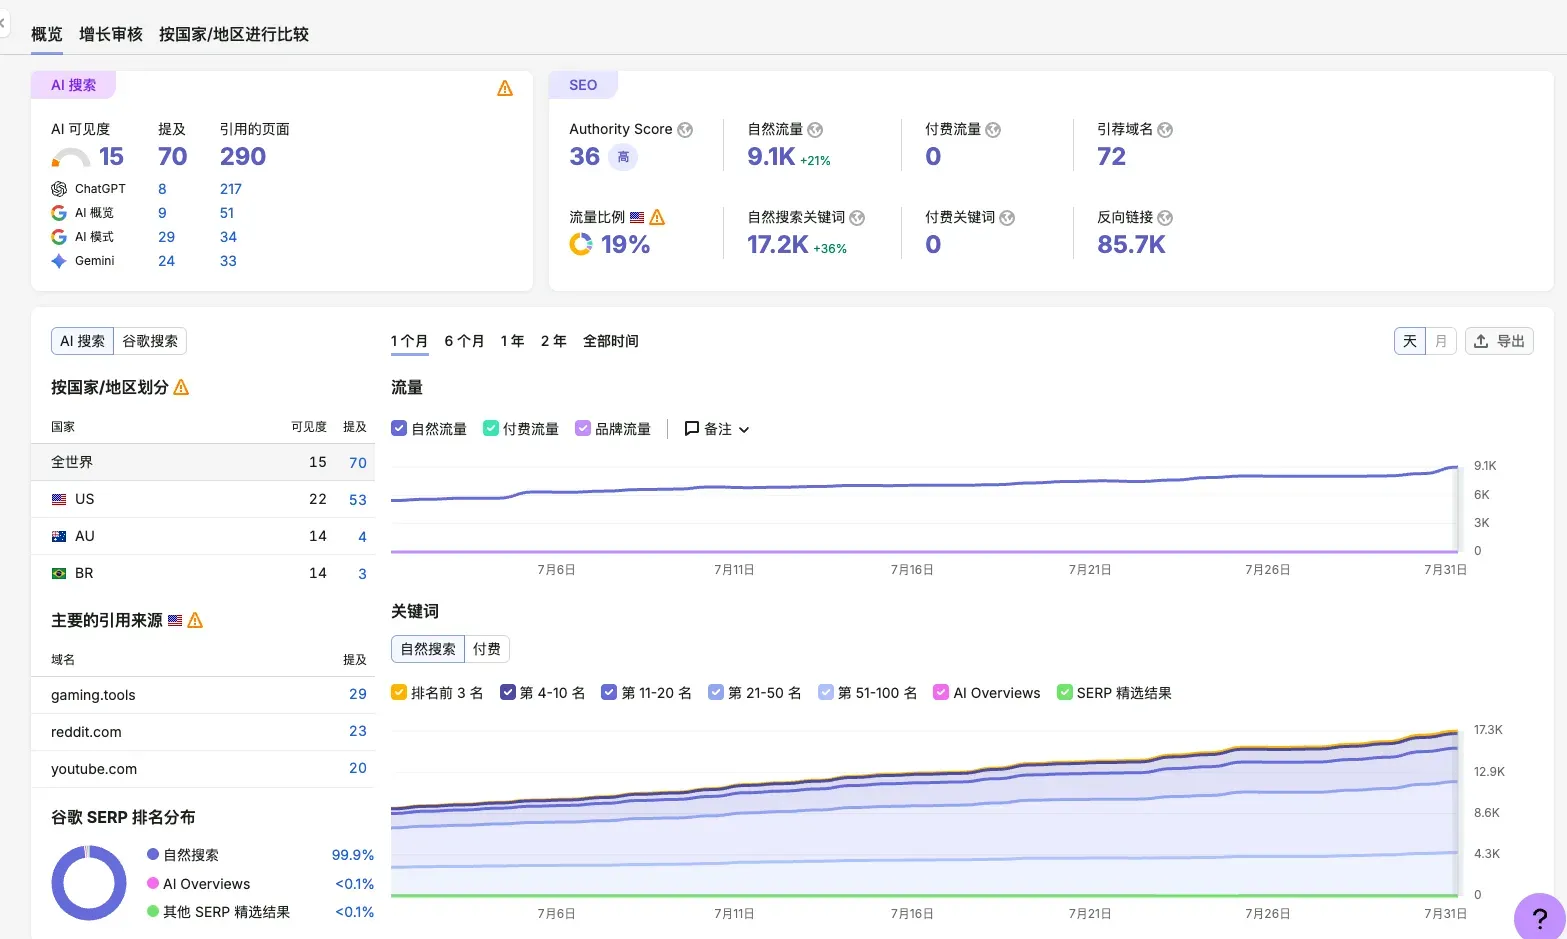This screenshot has width=1567, height=939.
Task: Switch to 谷歌搜索 view toggle
Action: coord(150,341)
